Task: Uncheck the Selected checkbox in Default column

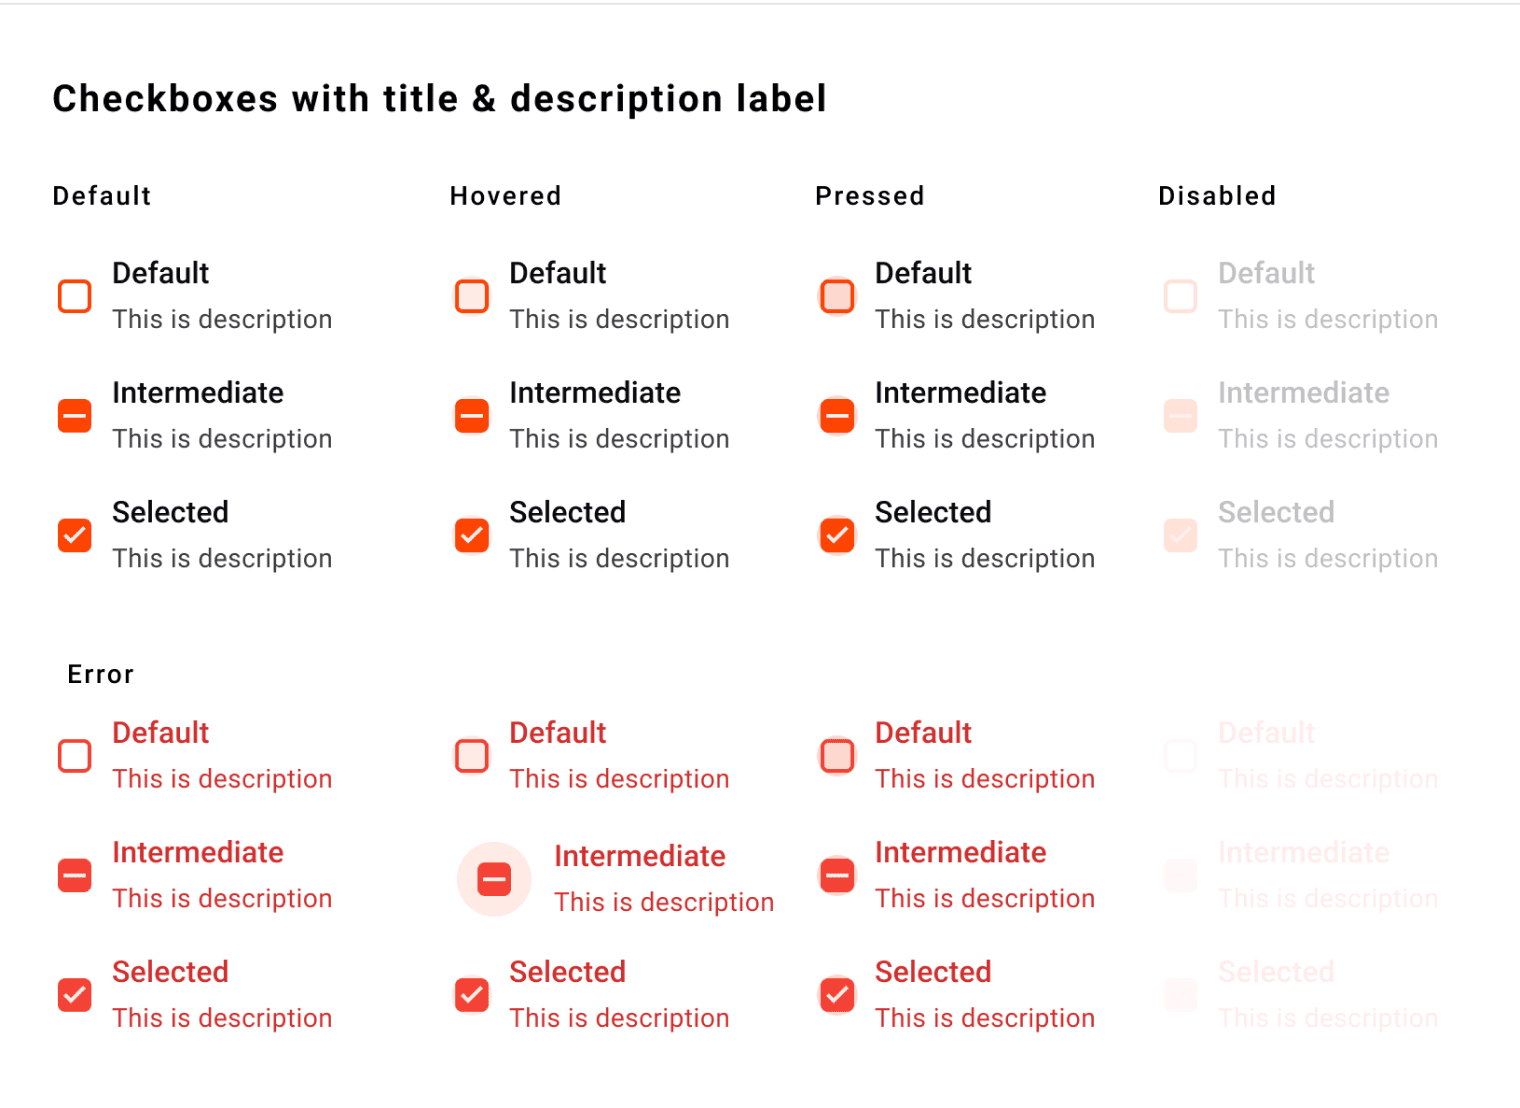Action: click(x=75, y=535)
